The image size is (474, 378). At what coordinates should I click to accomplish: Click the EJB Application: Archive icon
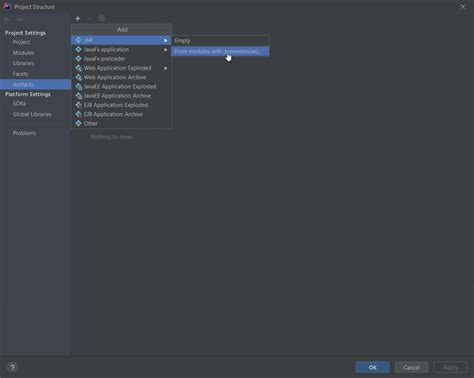coord(78,114)
